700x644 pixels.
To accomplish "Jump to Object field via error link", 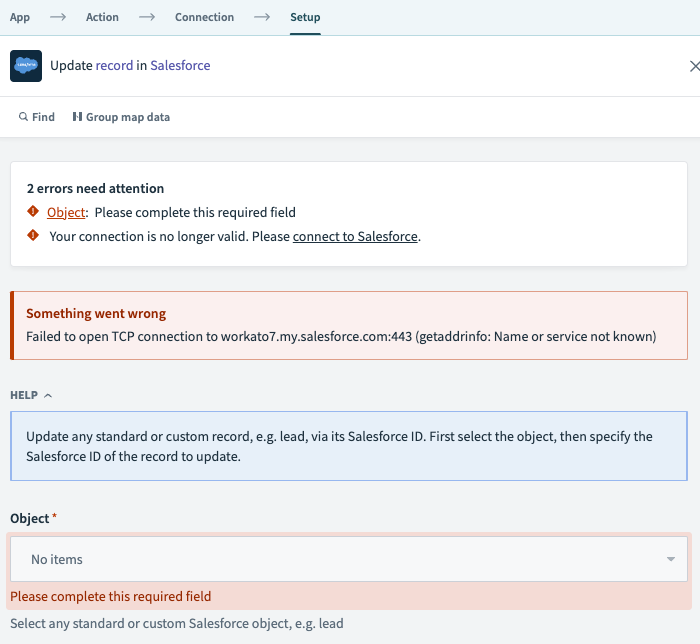I will click(66, 212).
